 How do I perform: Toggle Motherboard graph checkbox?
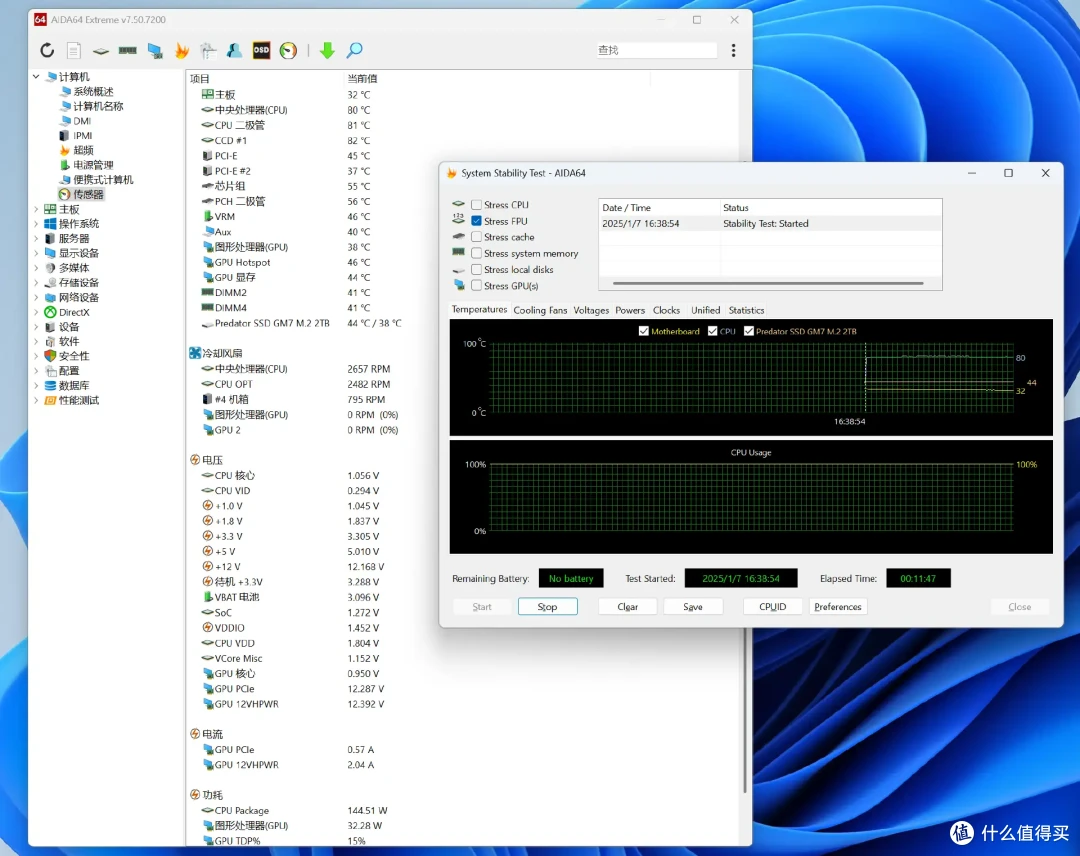[643, 331]
